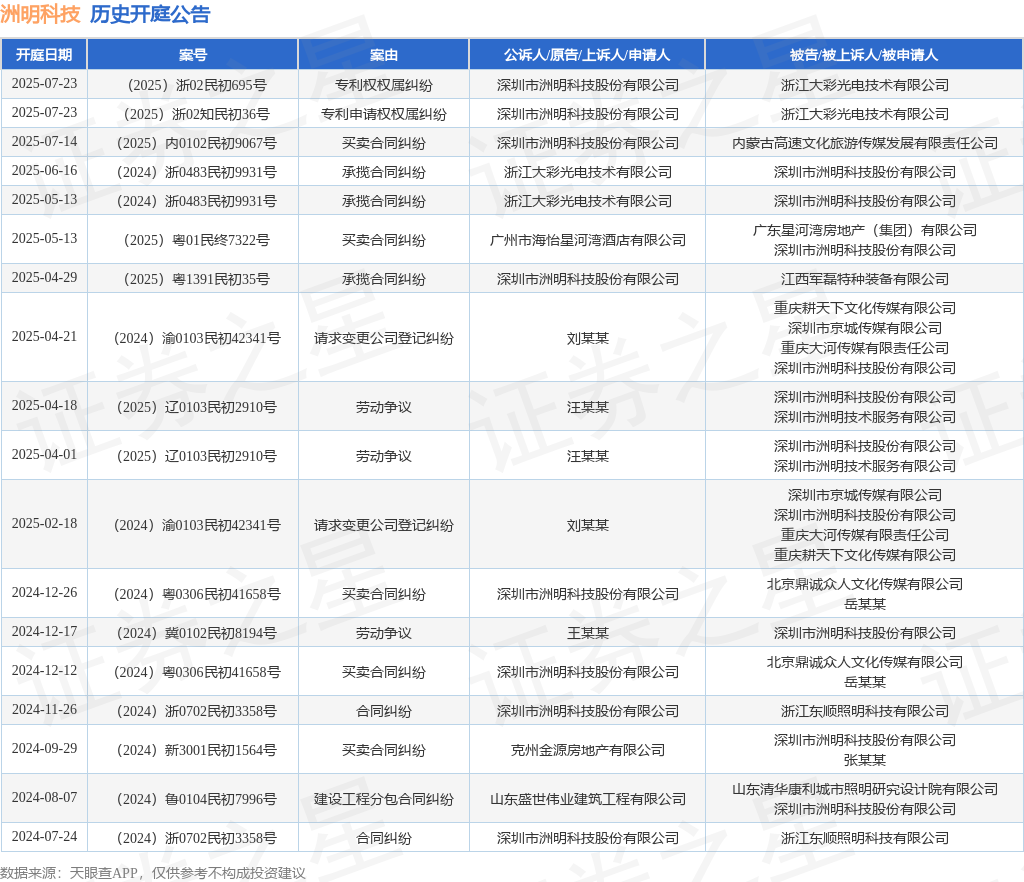Click plaintiff 克州金源房地产有限公司
This screenshot has height=882, width=1024.
click(x=587, y=750)
